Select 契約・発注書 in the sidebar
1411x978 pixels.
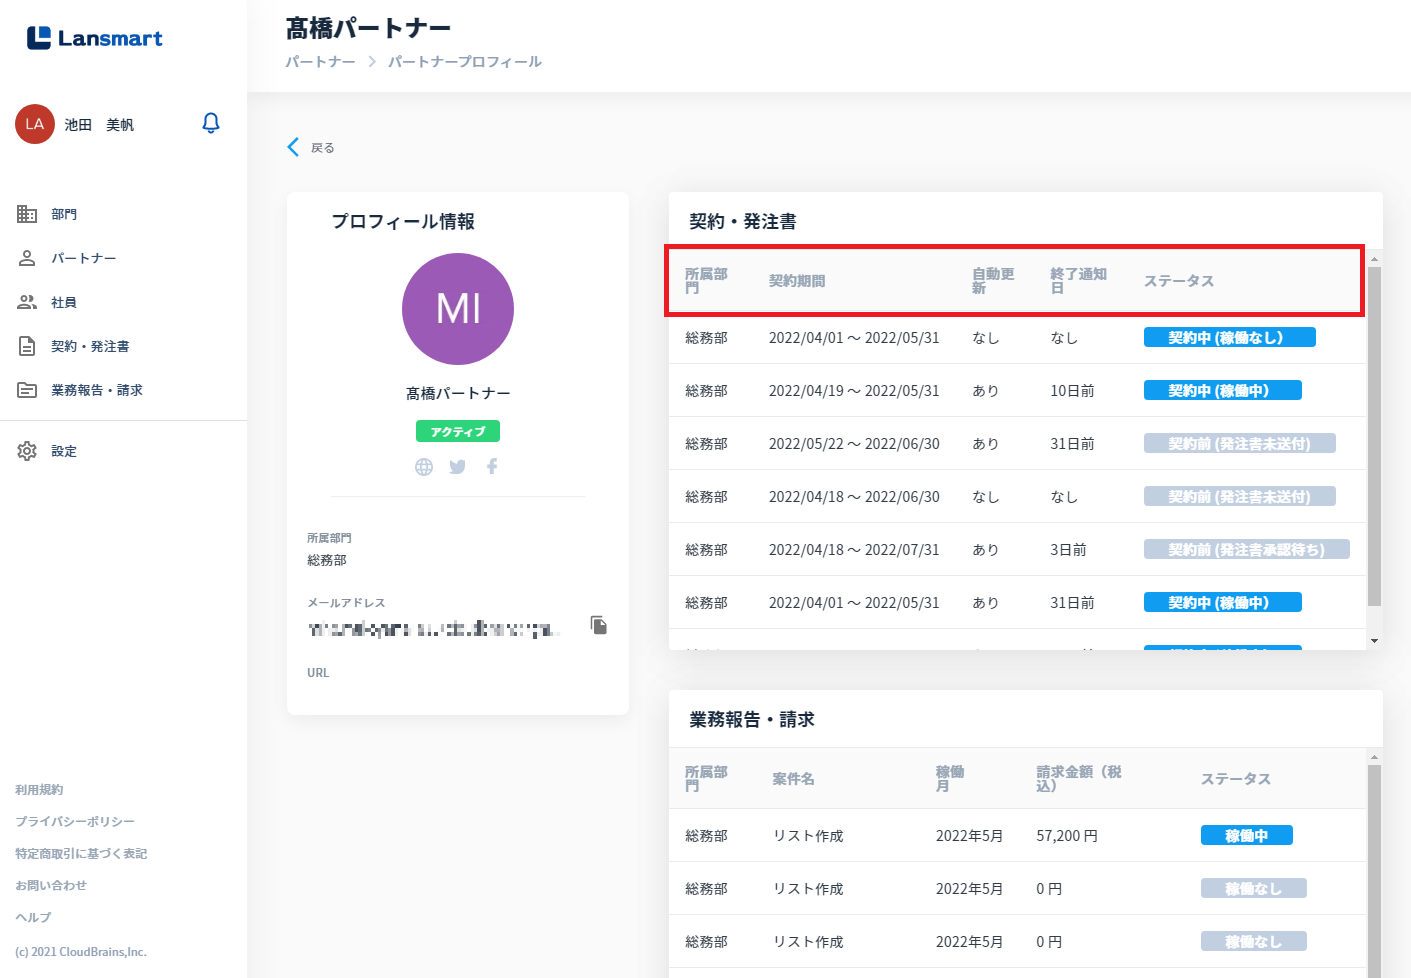90,346
